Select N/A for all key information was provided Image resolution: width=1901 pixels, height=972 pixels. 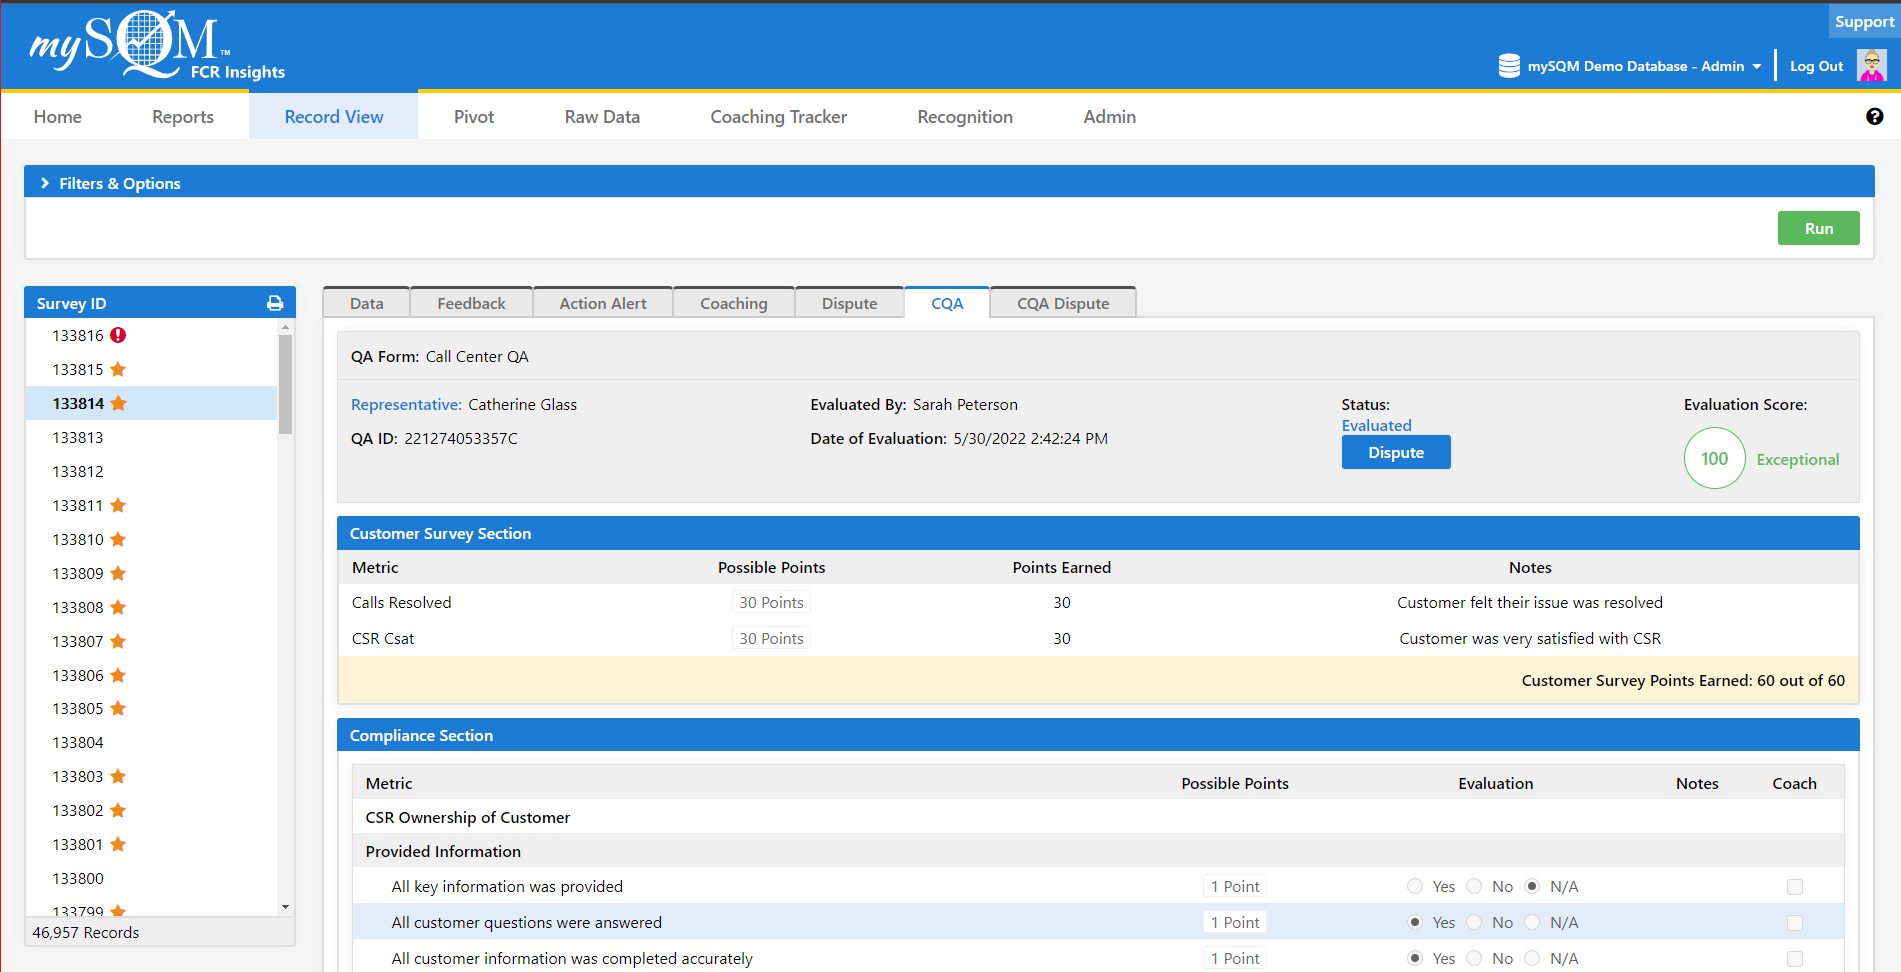pos(1533,886)
